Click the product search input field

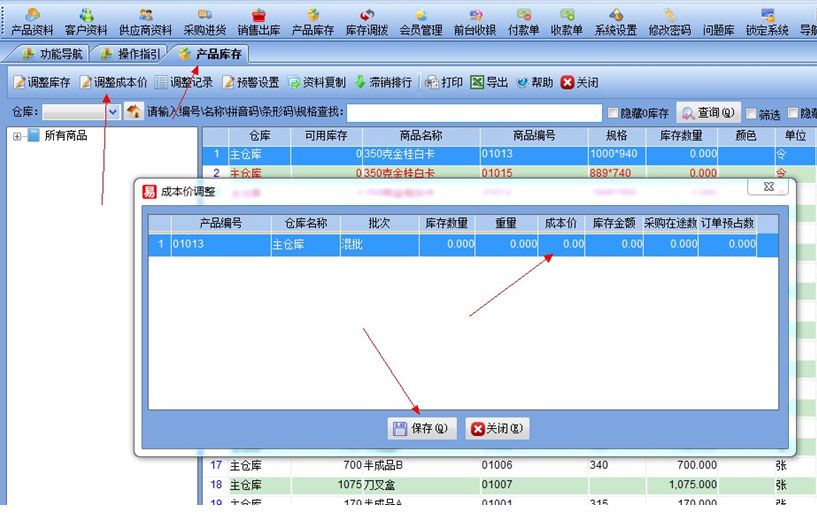[x=474, y=112]
